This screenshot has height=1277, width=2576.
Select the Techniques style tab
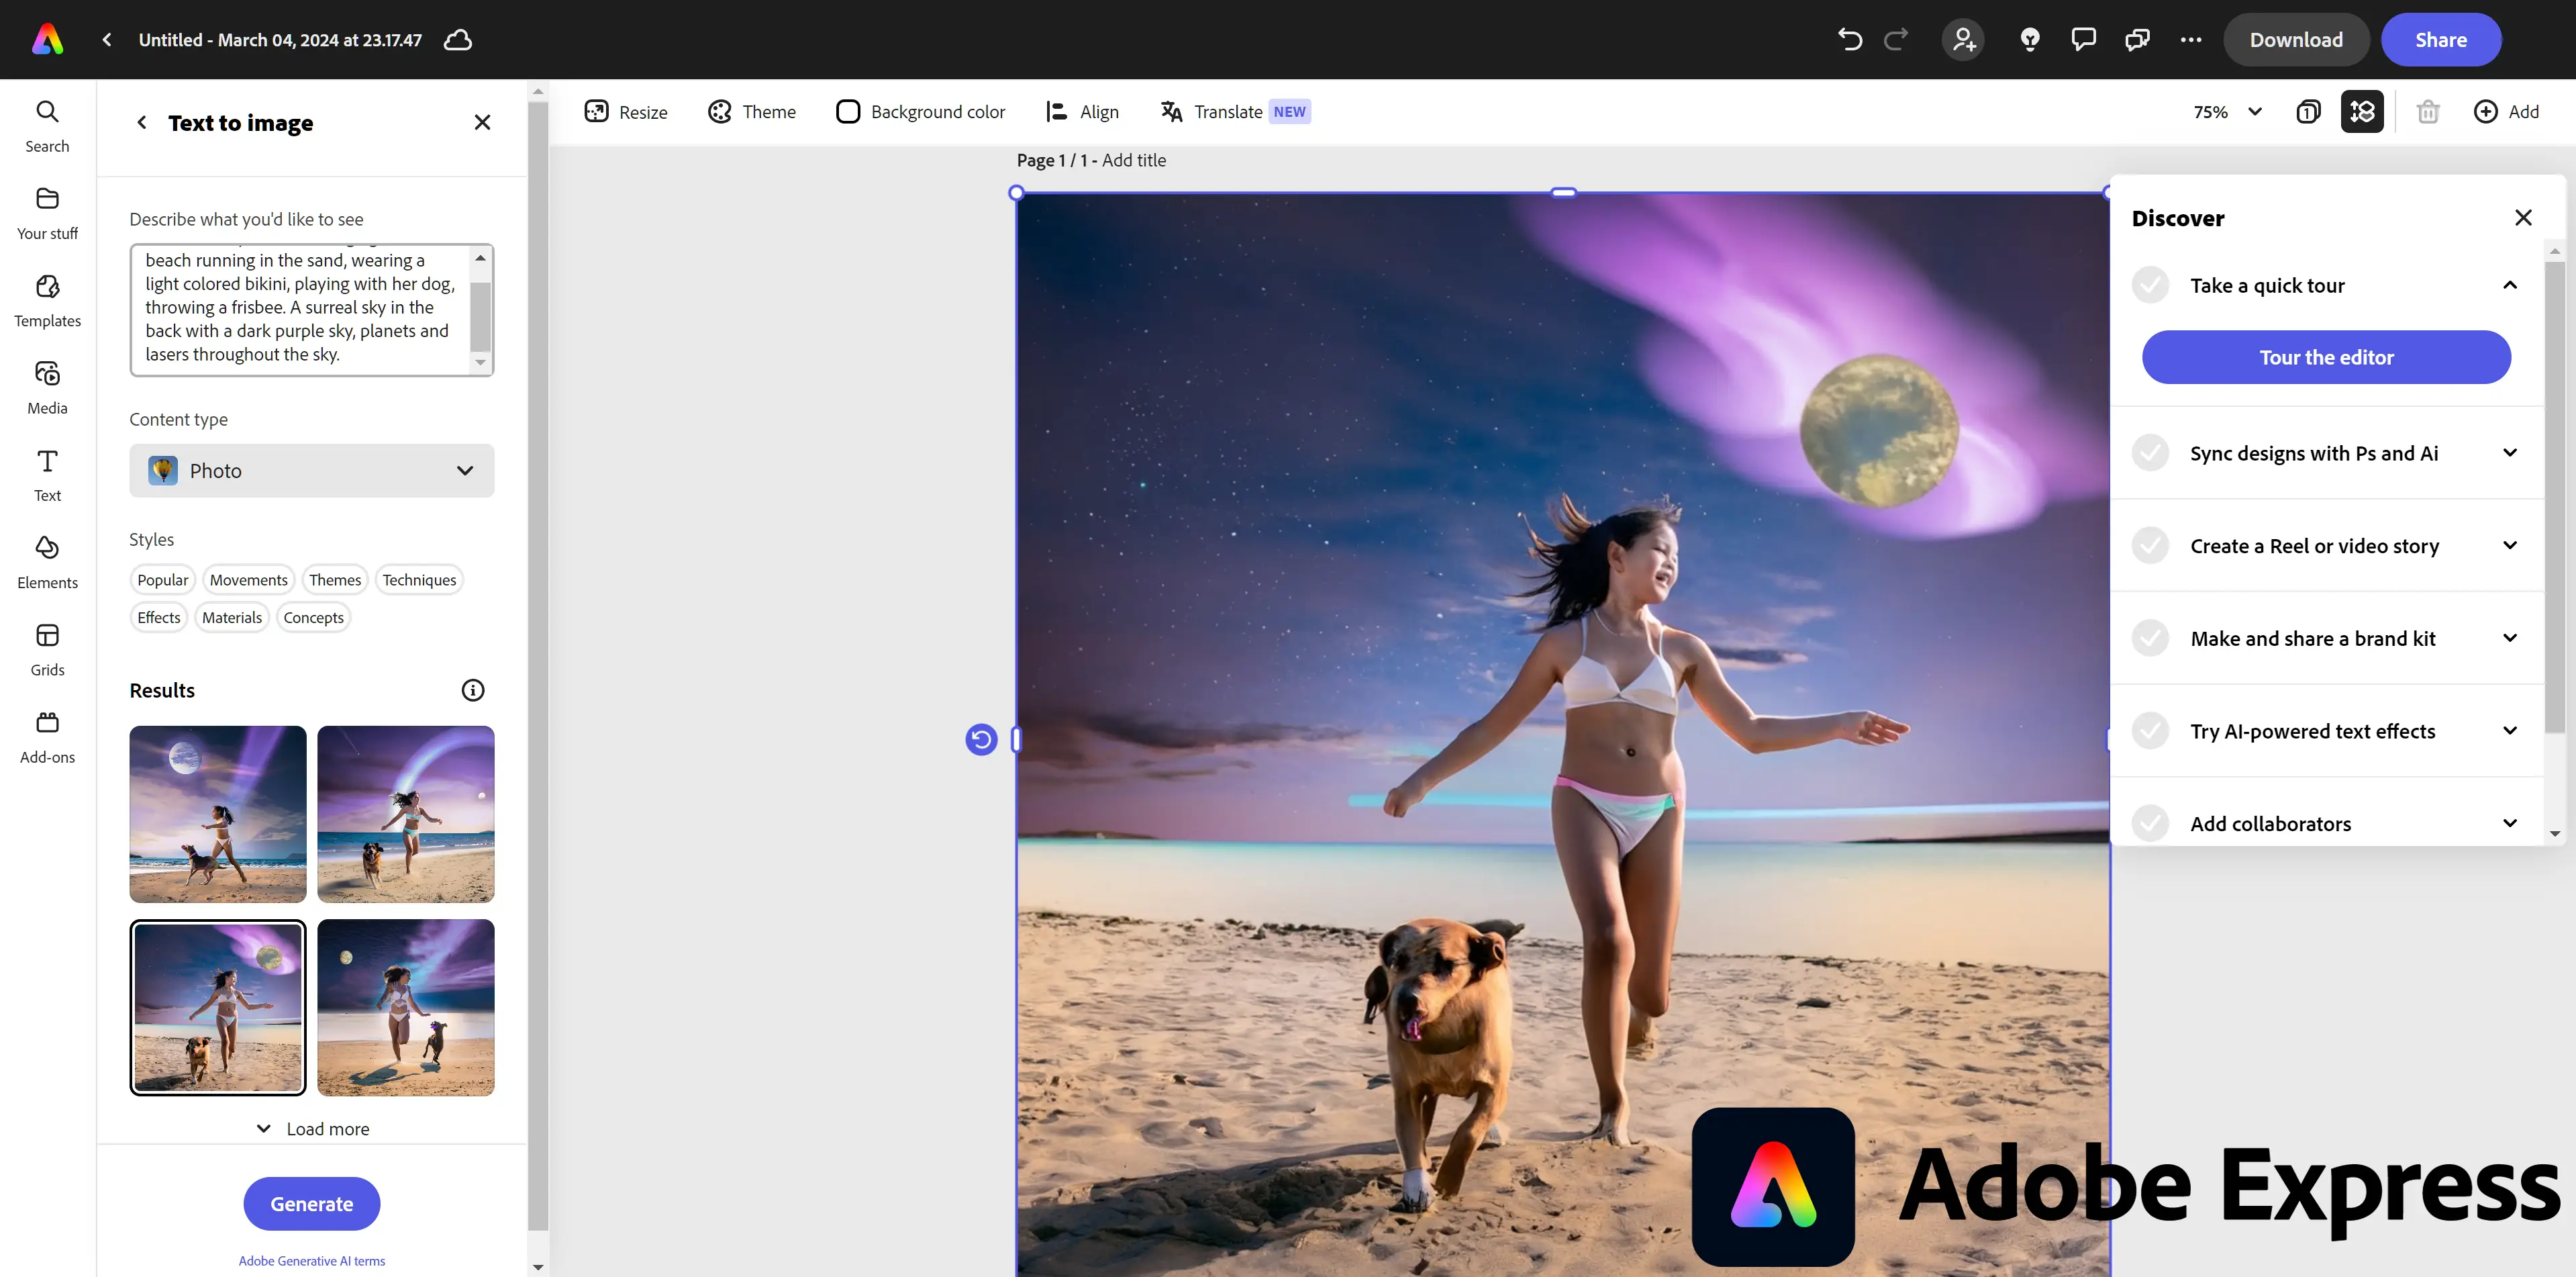click(419, 579)
